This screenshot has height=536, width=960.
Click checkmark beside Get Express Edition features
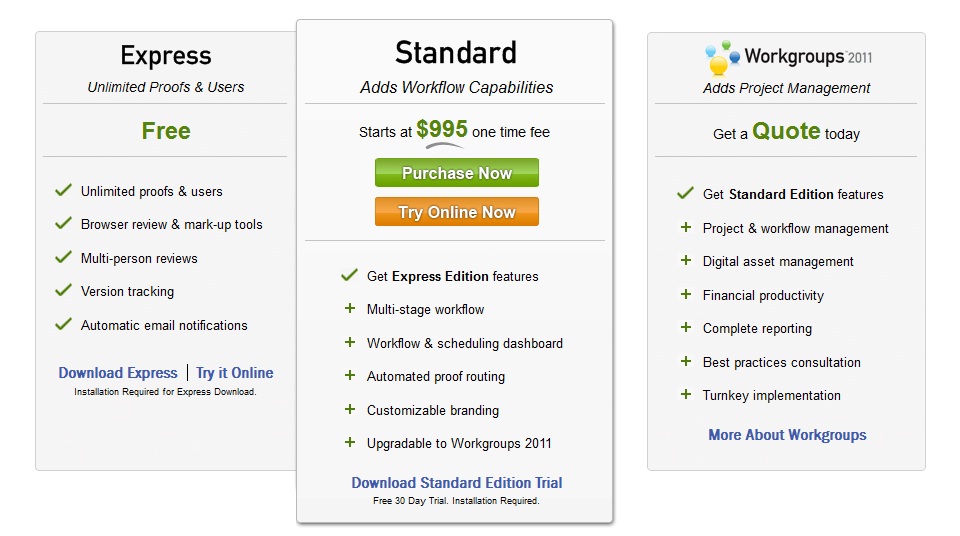350,274
